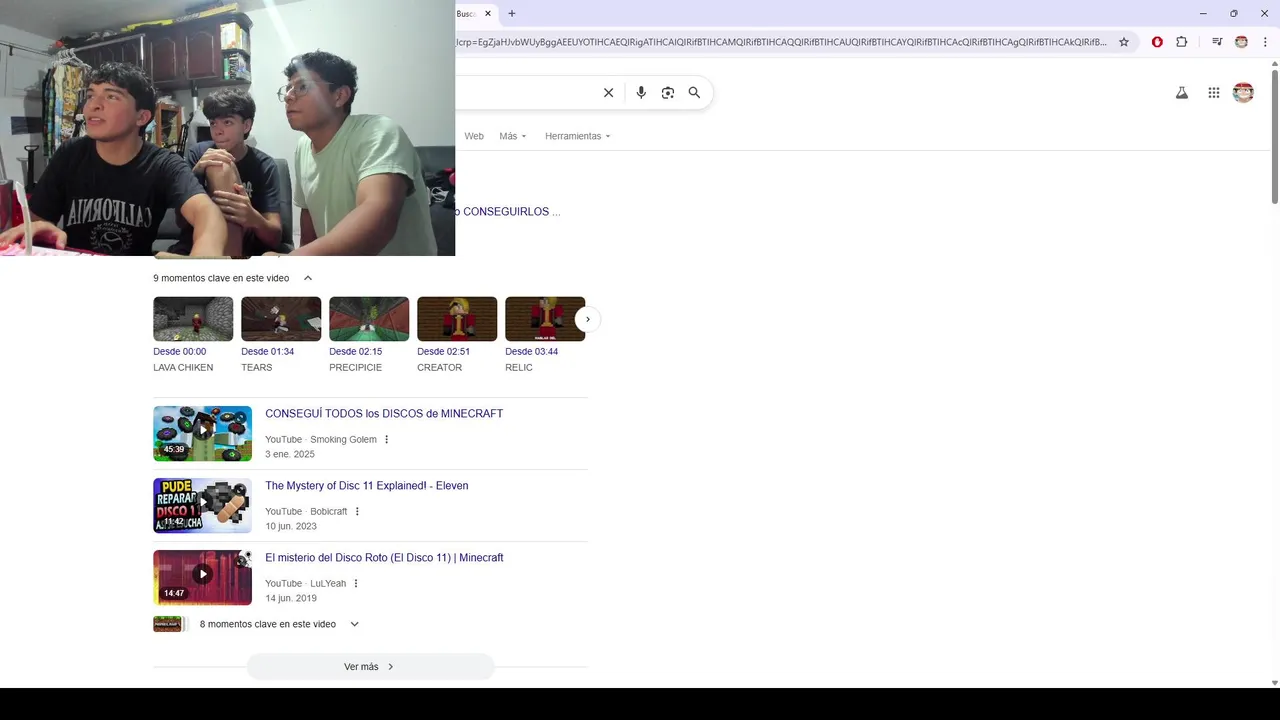This screenshot has height=720, width=1280.
Task: Jump to TEARS moment thumbnail
Action: (x=281, y=319)
